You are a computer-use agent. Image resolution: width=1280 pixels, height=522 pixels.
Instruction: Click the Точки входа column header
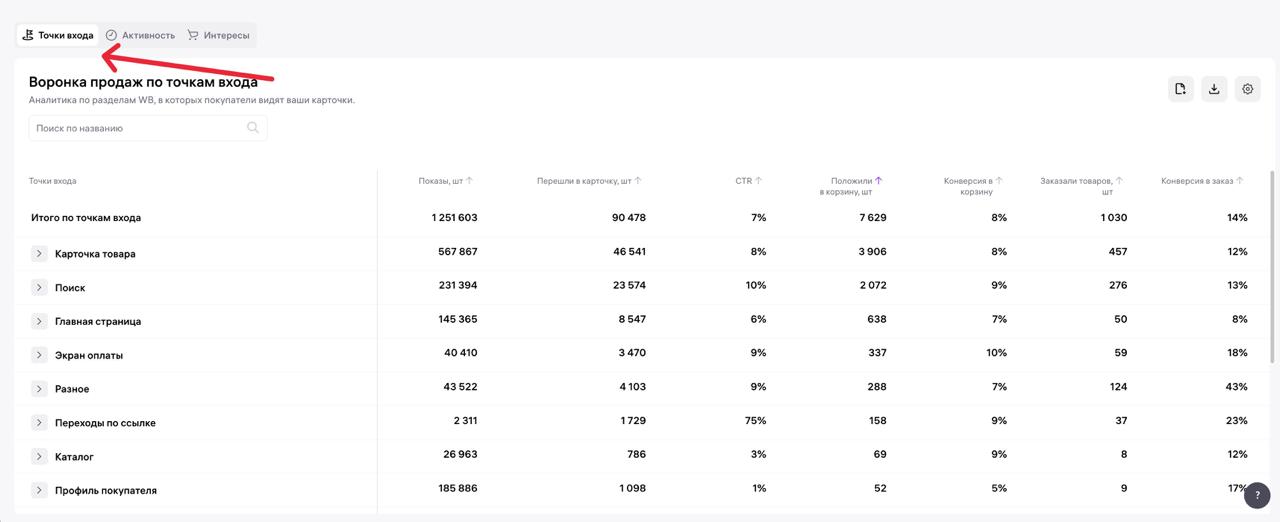[53, 181]
